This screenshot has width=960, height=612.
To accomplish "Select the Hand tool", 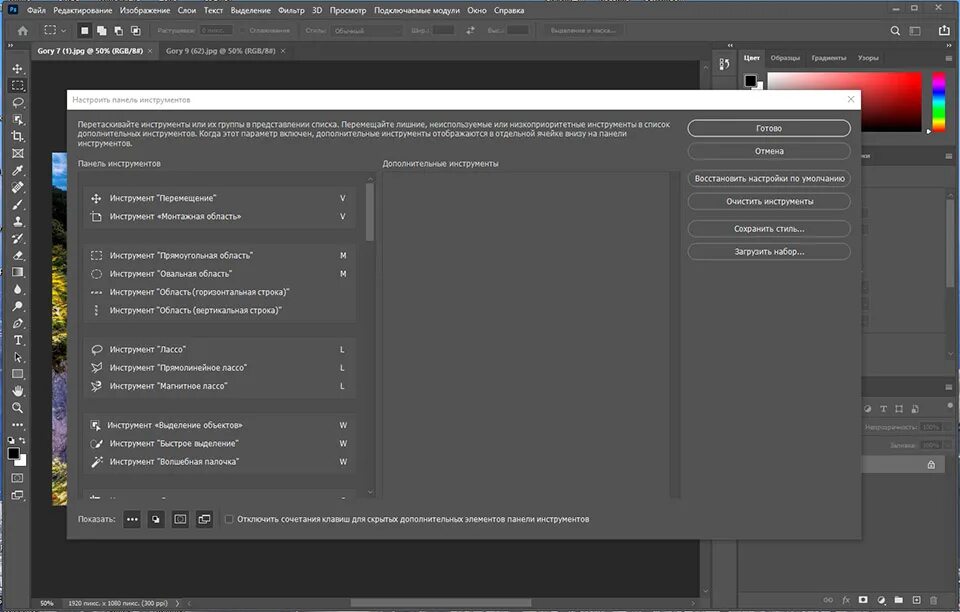I will (x=18, y=390).
